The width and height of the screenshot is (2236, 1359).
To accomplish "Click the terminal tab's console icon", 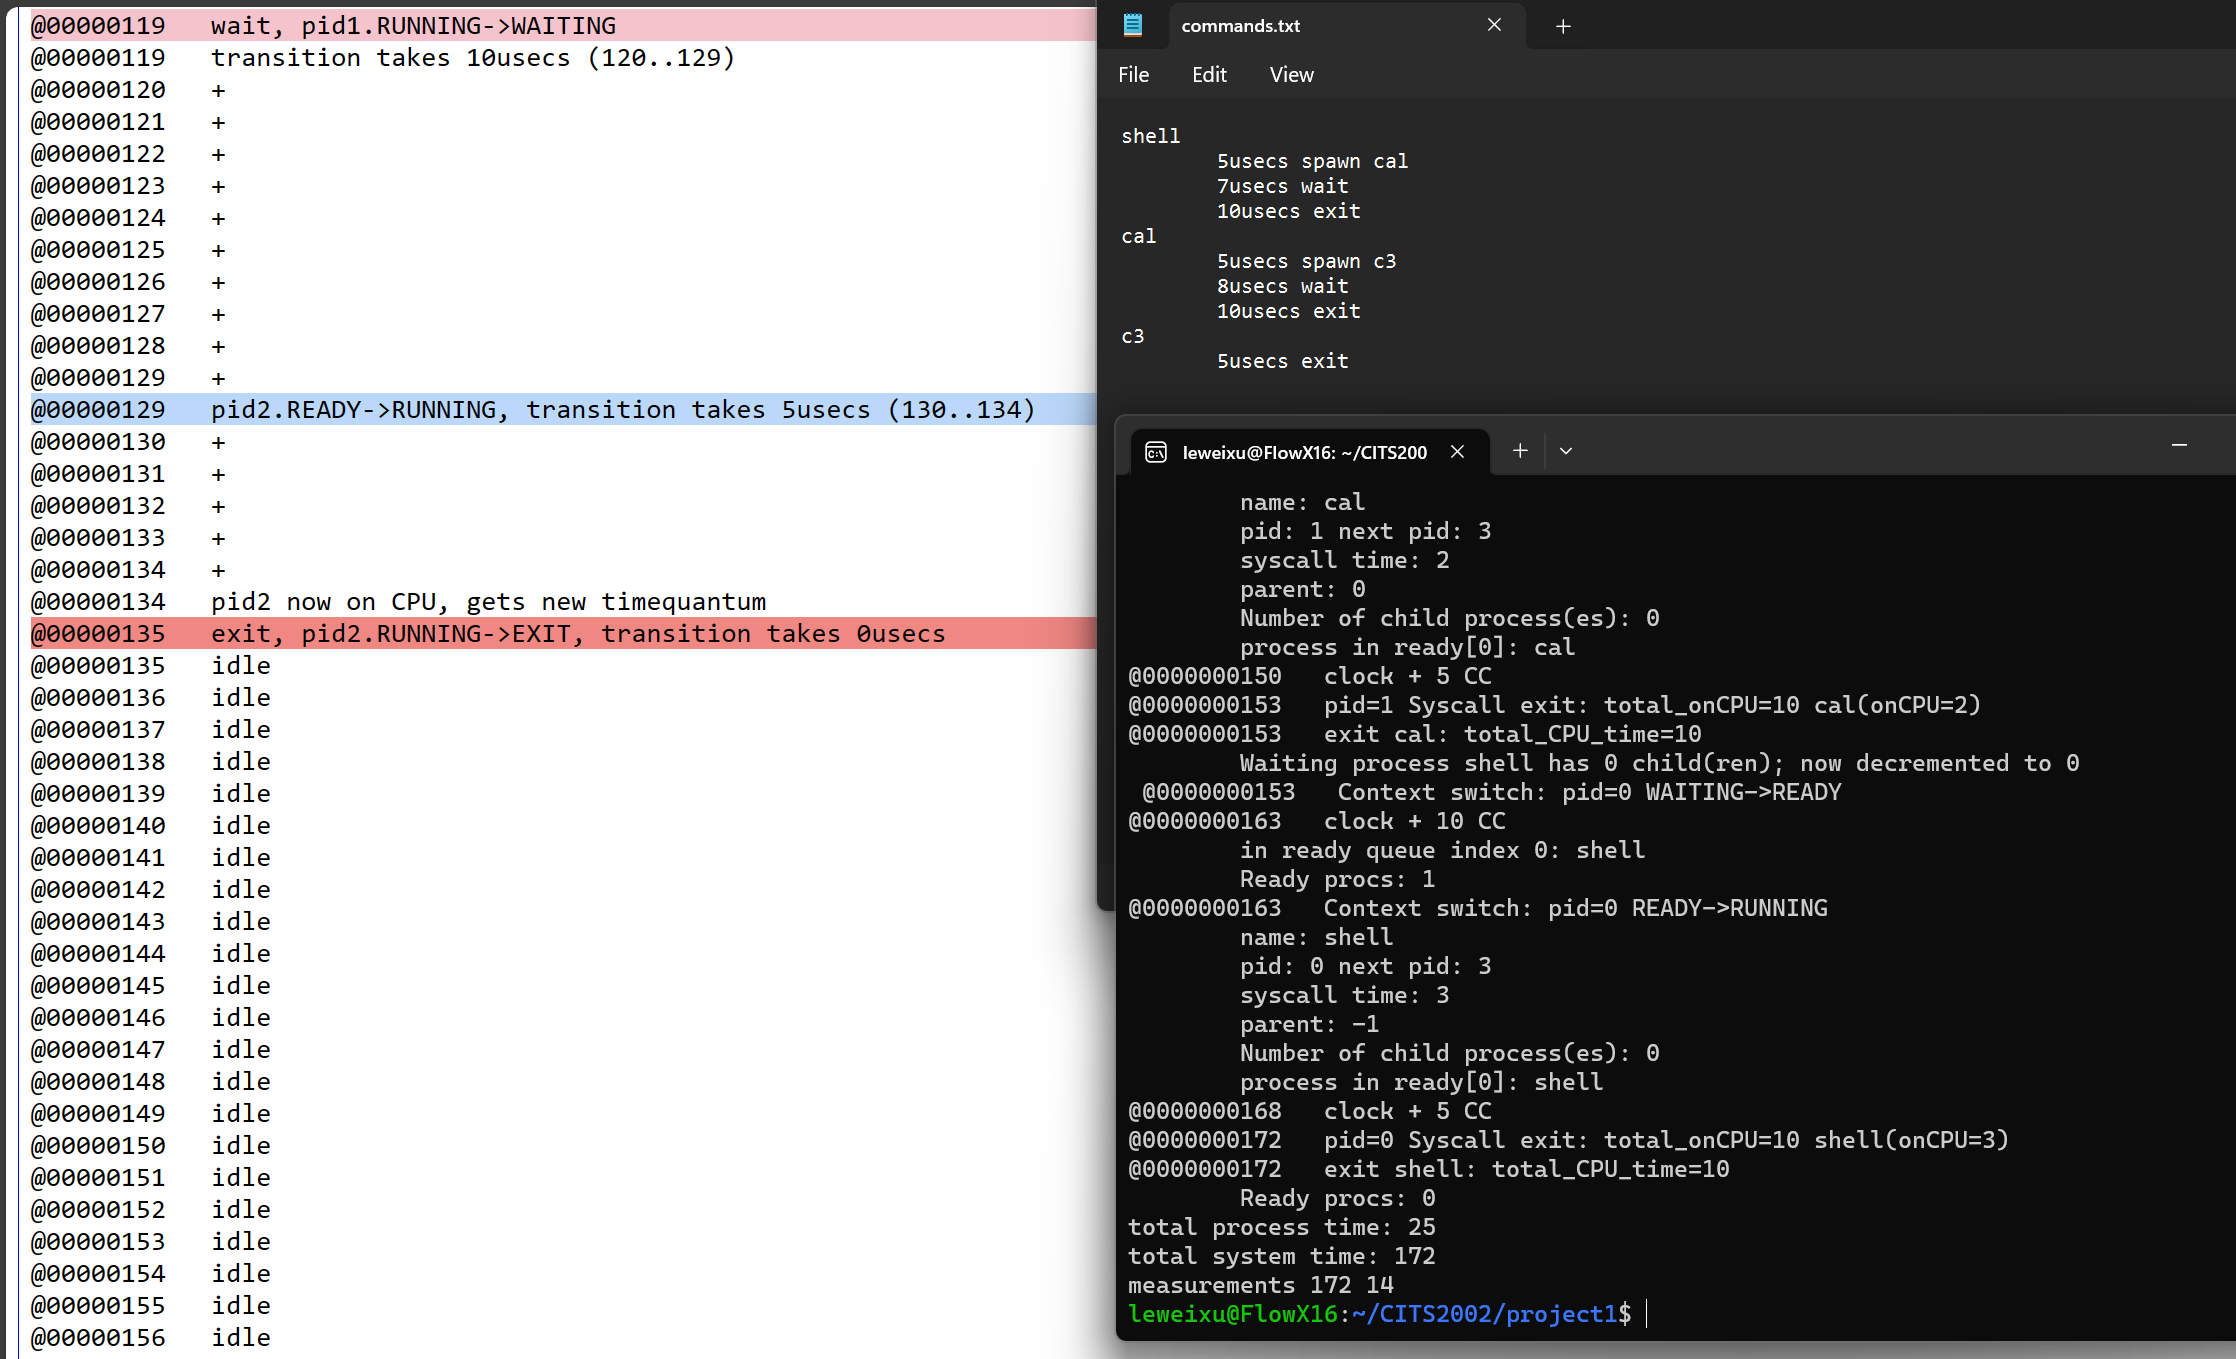I will 1156,452.
